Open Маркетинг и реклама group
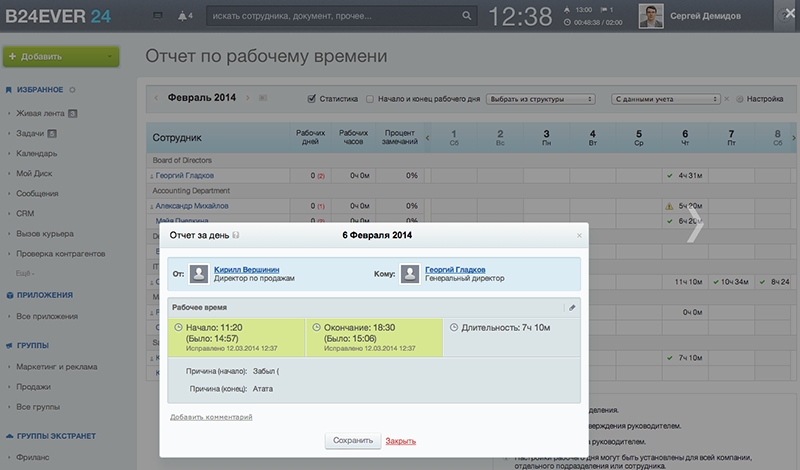 (57, 366)
